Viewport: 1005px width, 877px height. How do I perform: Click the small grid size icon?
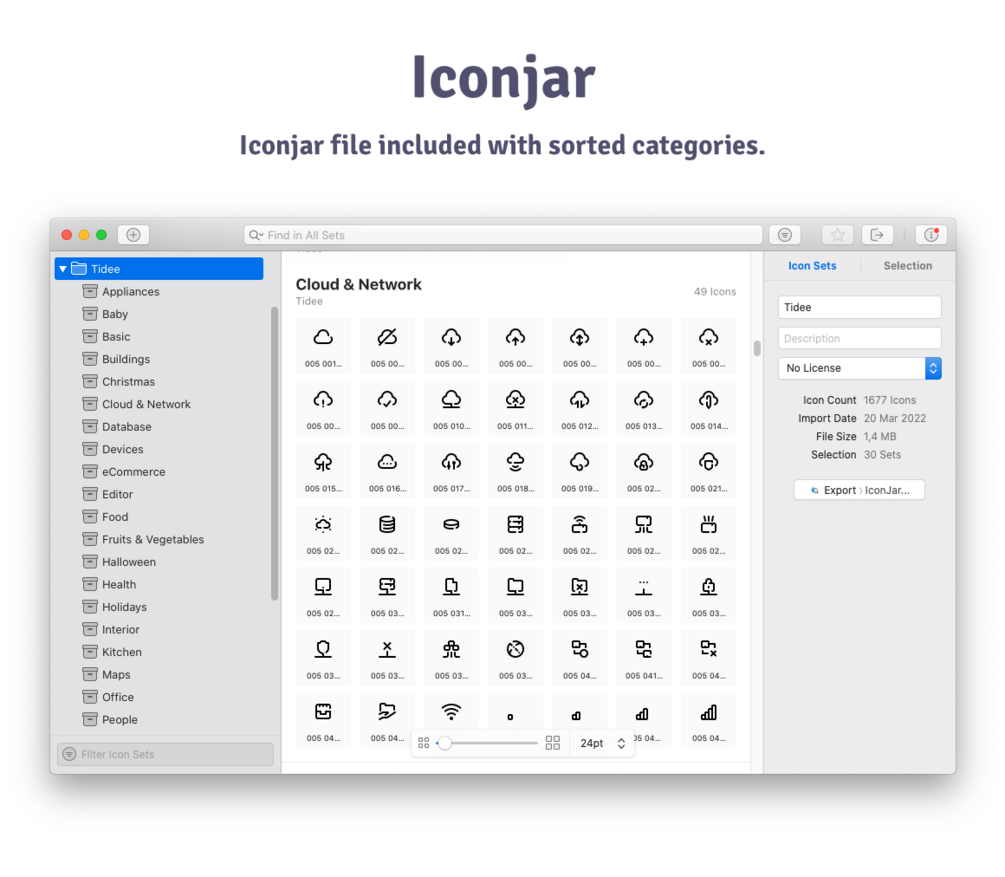click(x=424, y=743)
